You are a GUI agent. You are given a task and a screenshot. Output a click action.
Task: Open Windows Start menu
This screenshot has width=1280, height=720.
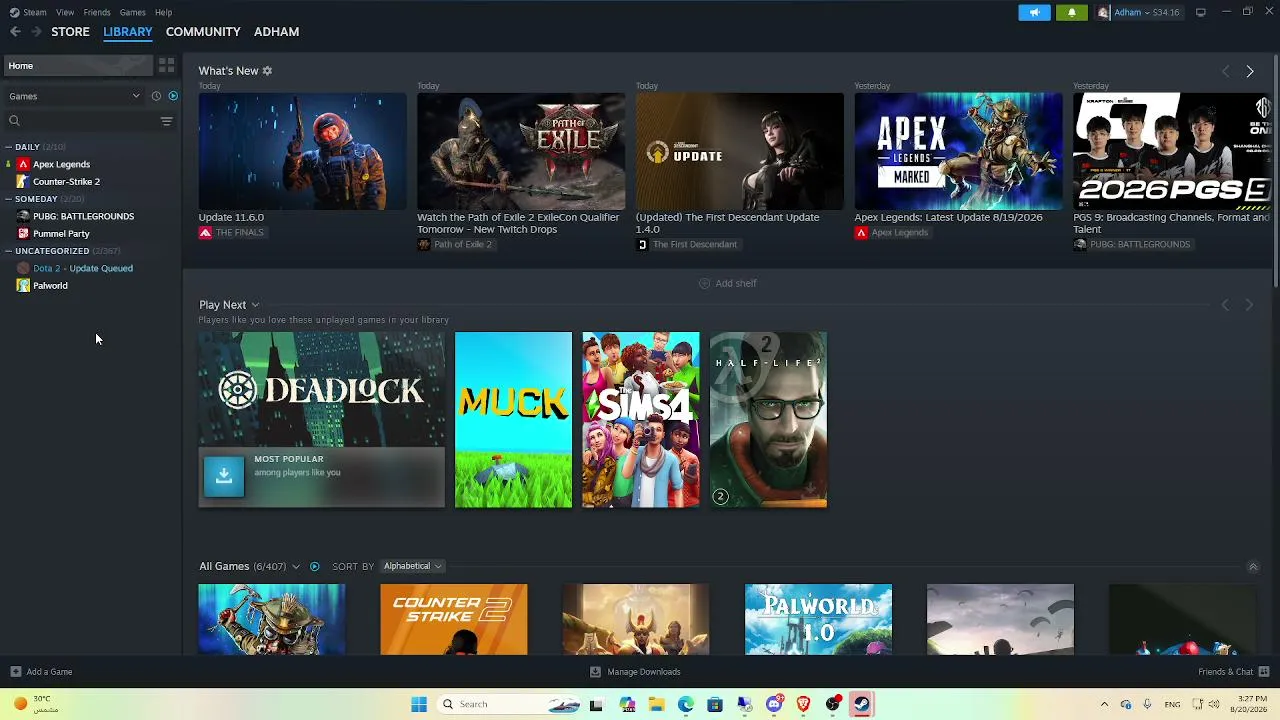(x=419, y=704)
